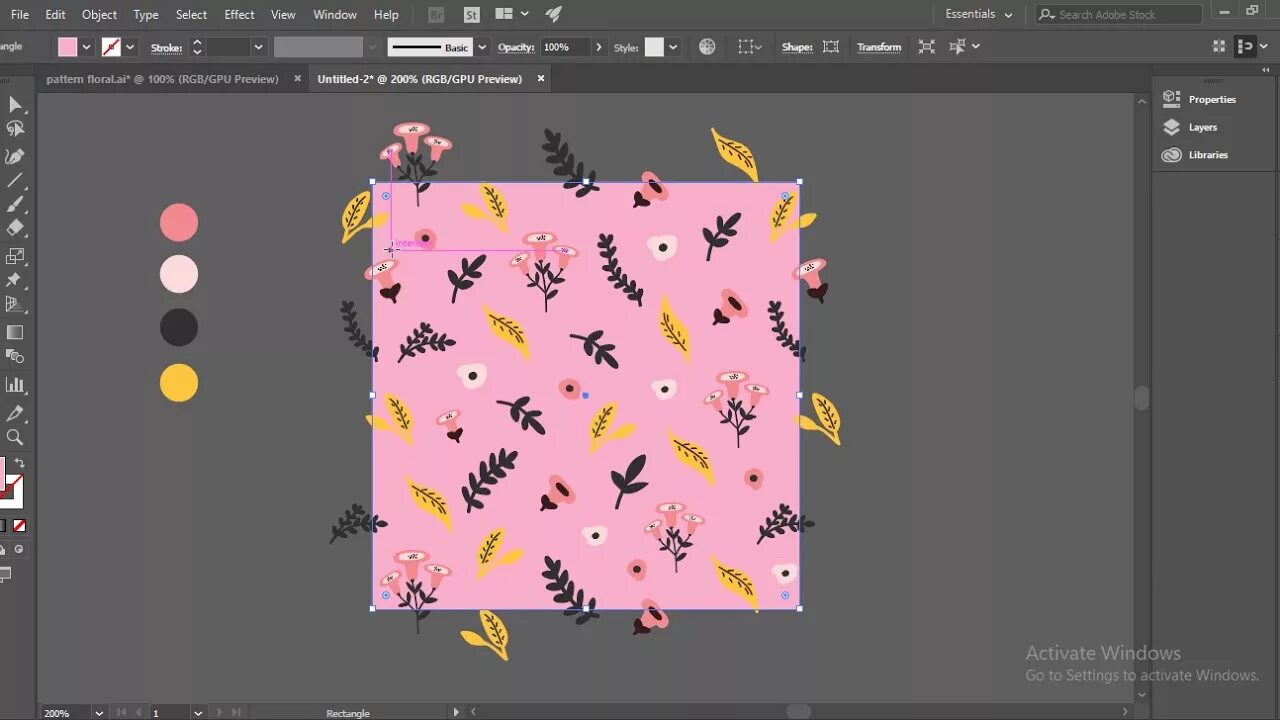
Task: Select the Gradient tool
Action: [14, 332]
